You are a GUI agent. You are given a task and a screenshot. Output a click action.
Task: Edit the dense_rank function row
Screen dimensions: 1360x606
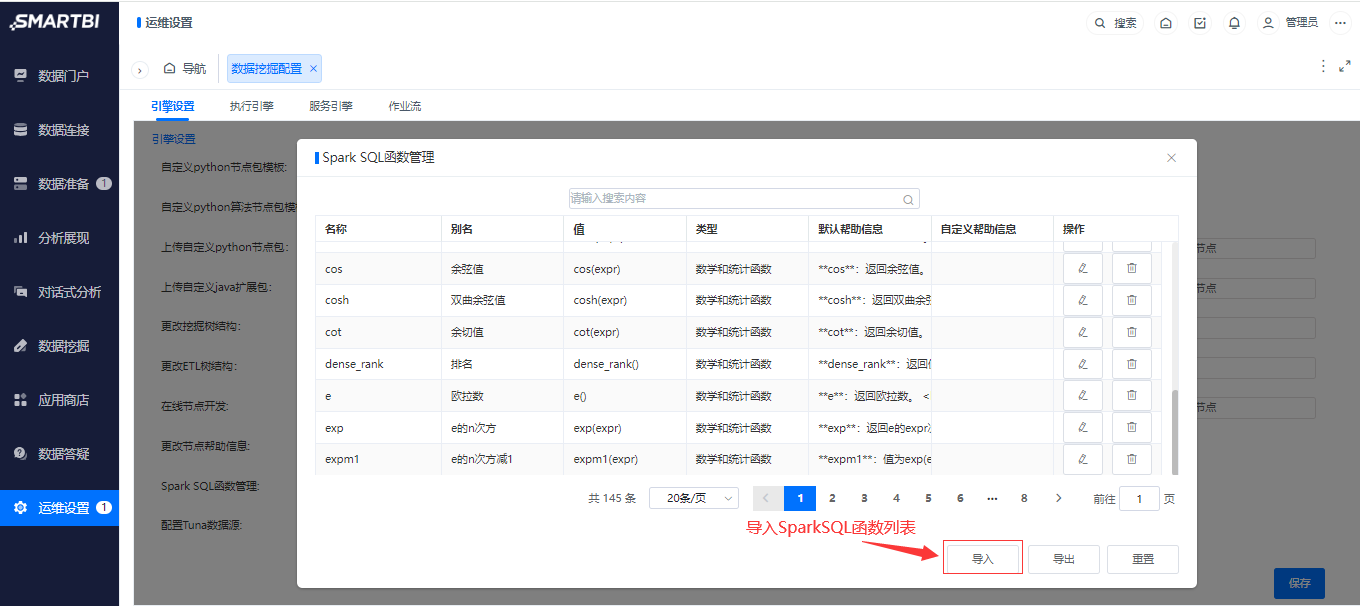click(1082, 364)
